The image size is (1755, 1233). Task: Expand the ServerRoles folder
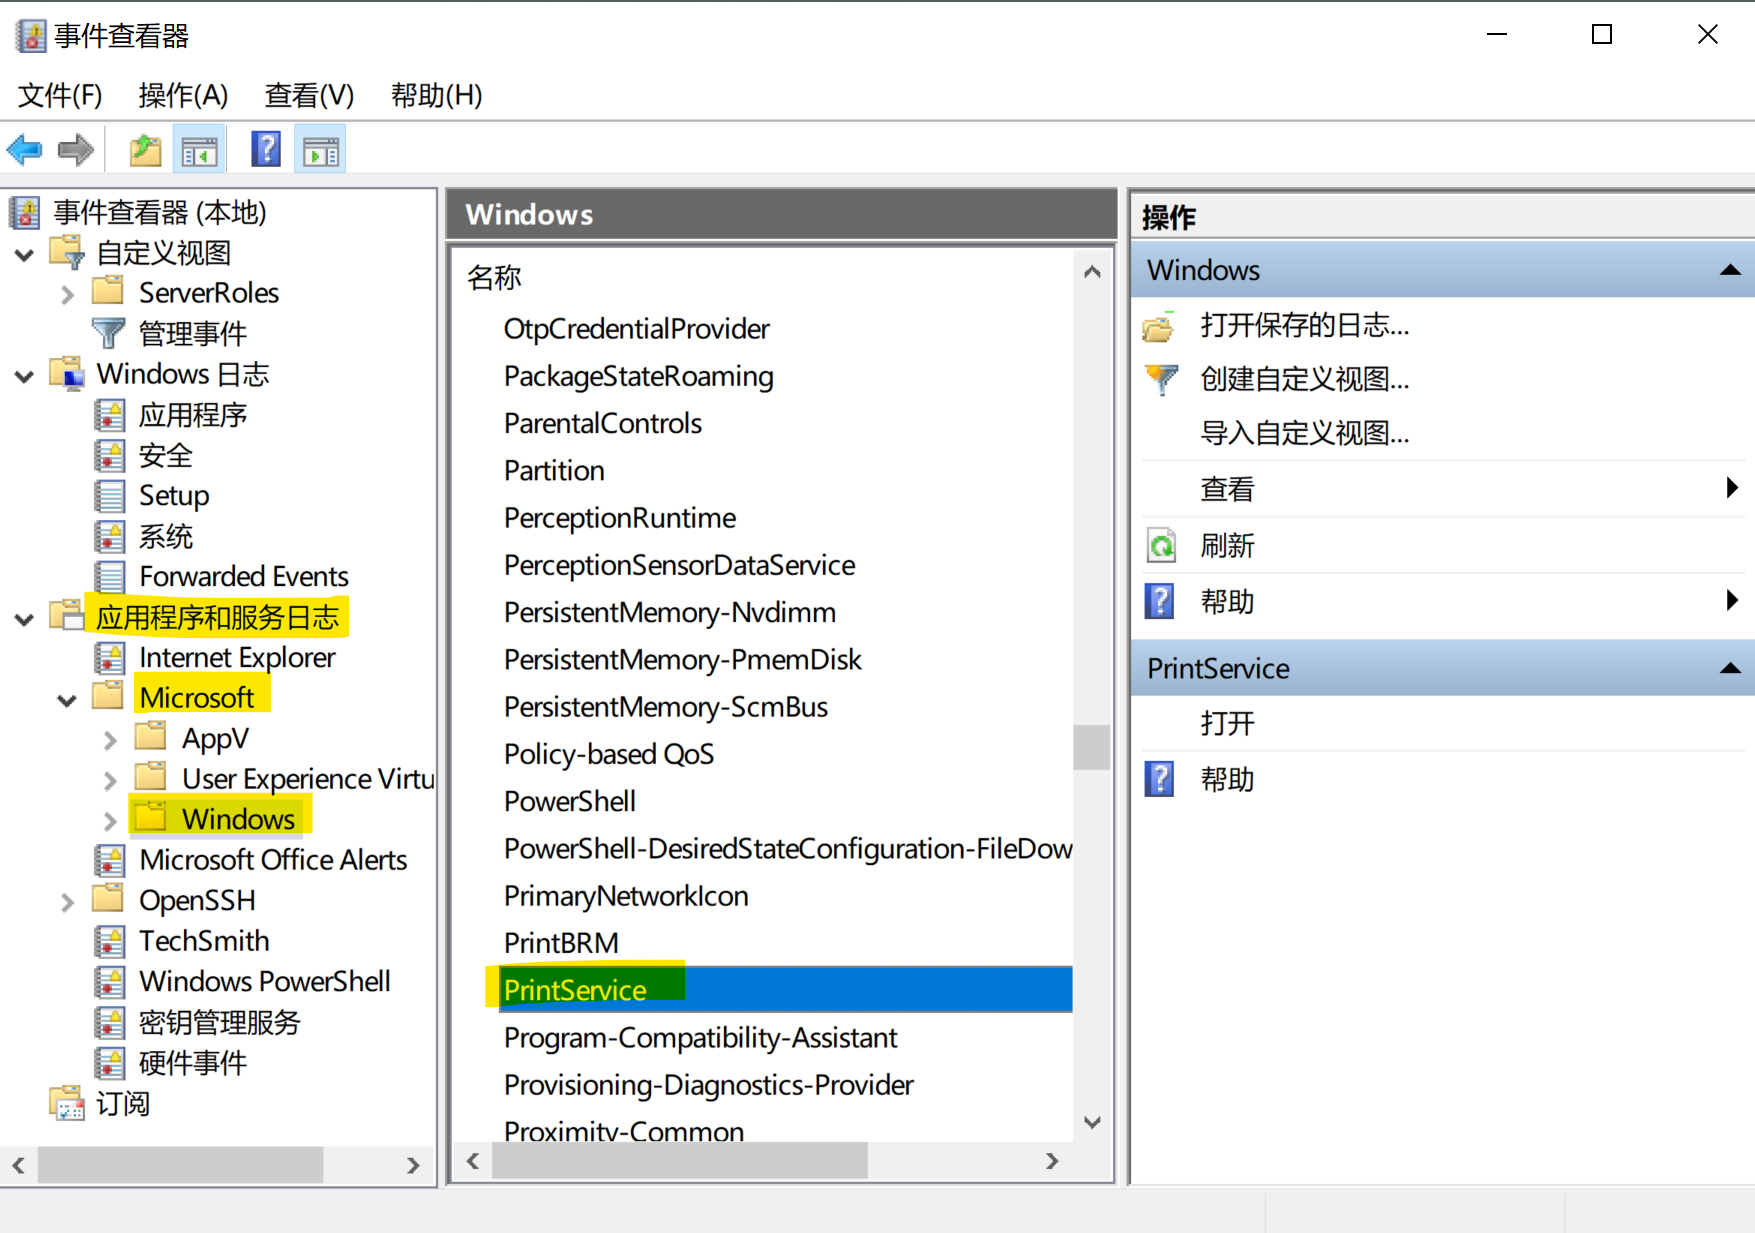click(x=67, y=295)
